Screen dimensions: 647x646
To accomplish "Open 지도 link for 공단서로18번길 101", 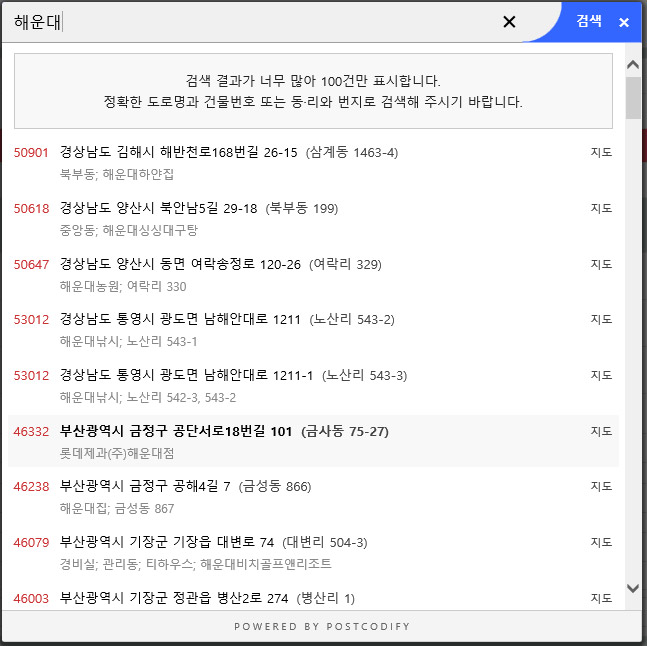I will 601,431.
